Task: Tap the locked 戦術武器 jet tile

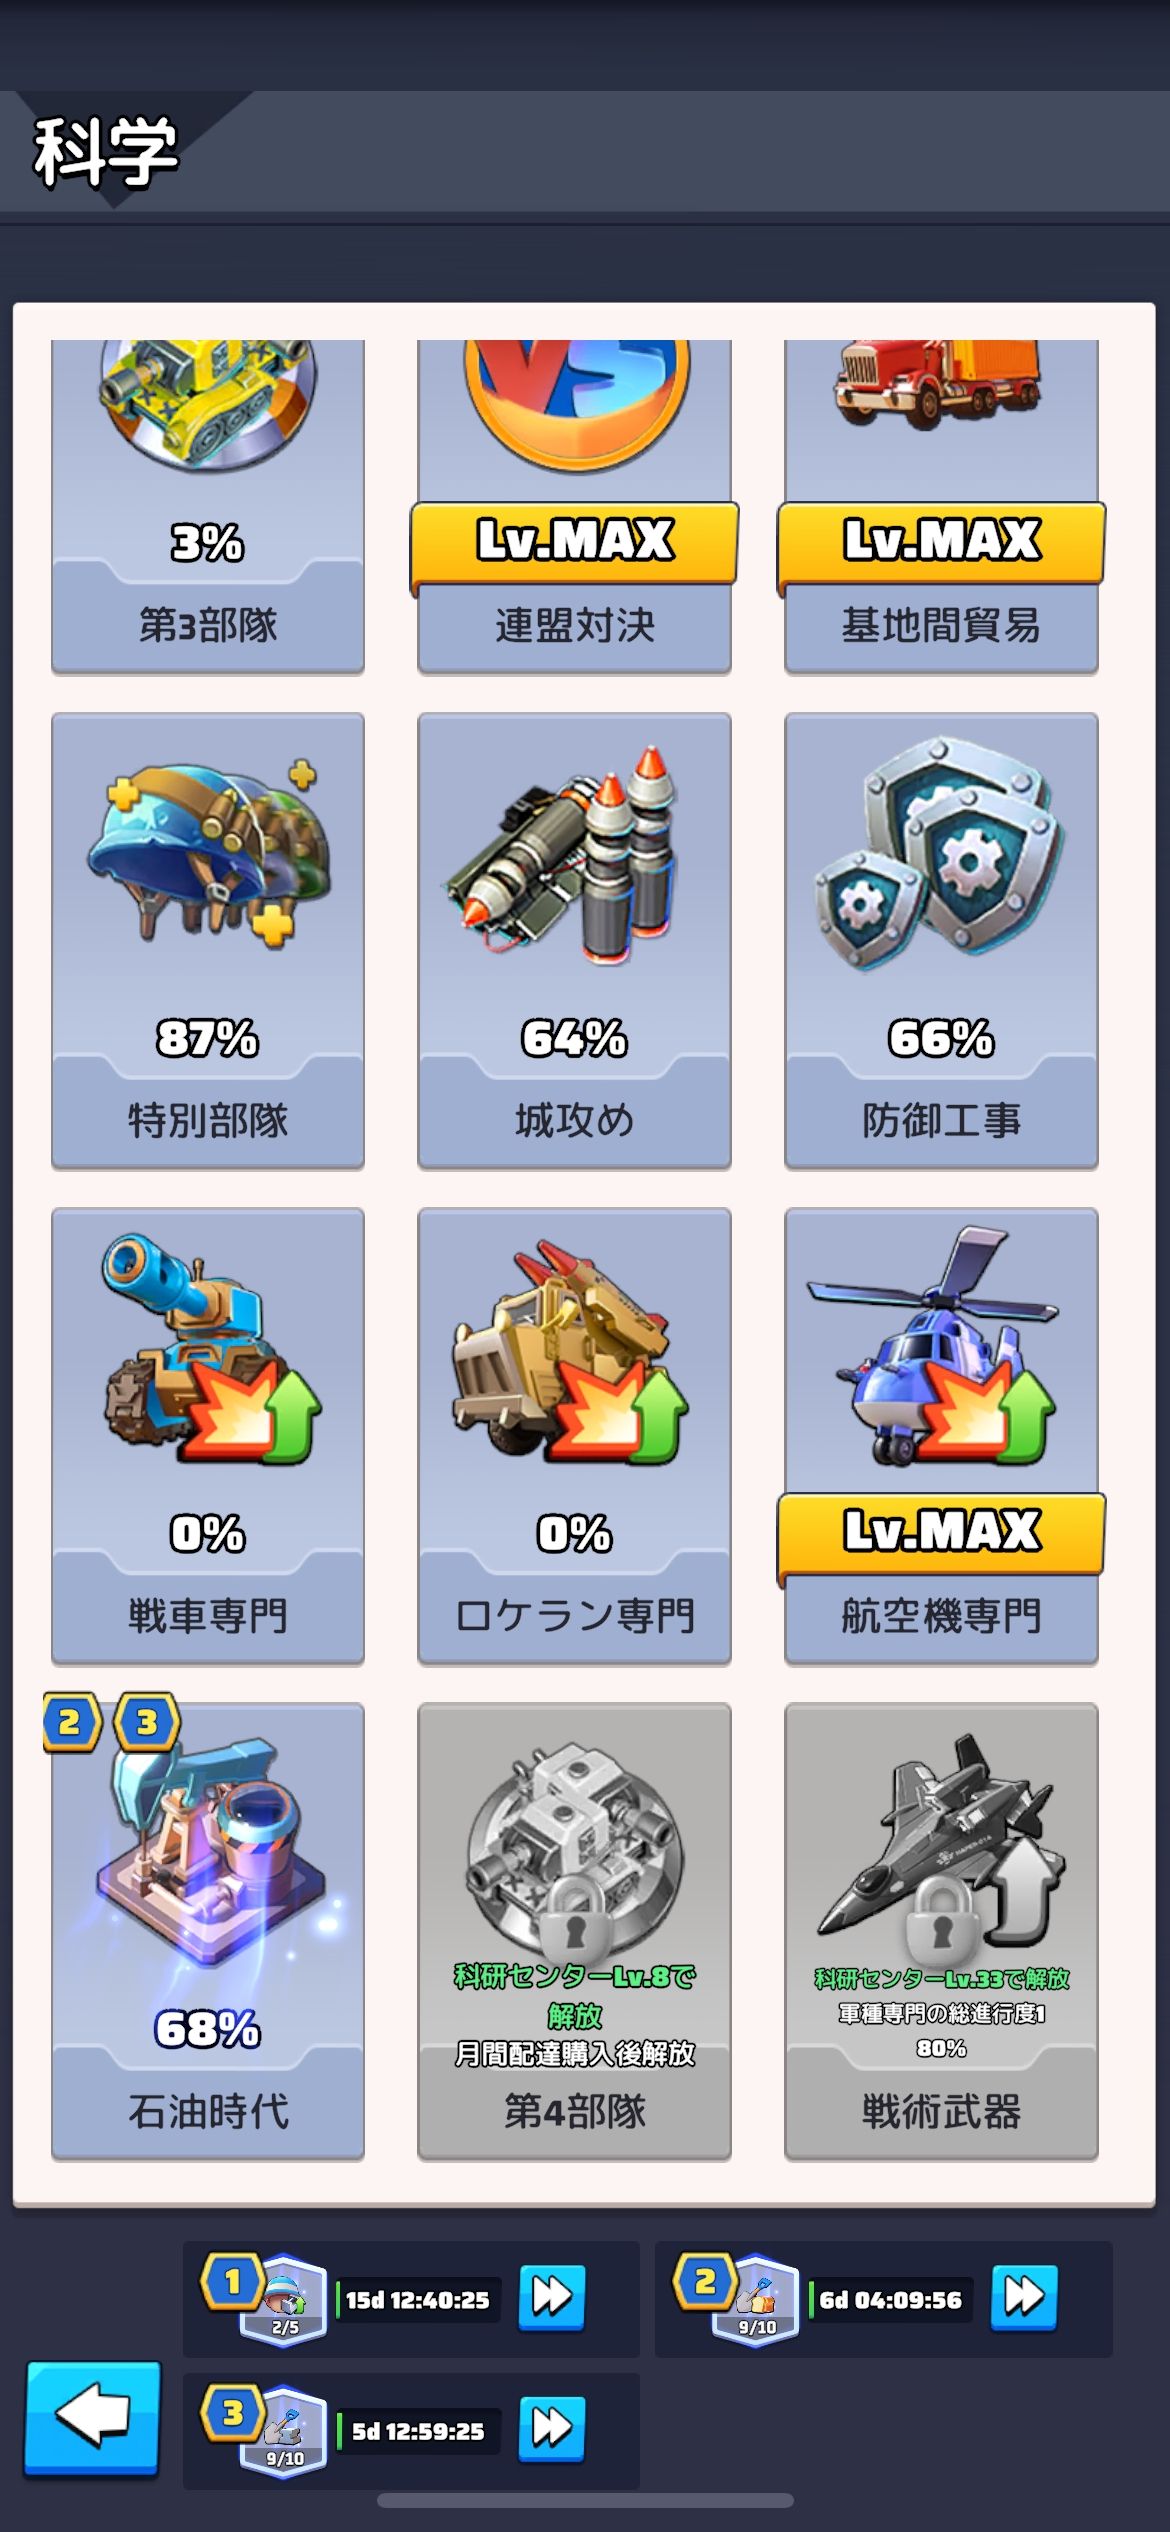Action: [941, 1931]
